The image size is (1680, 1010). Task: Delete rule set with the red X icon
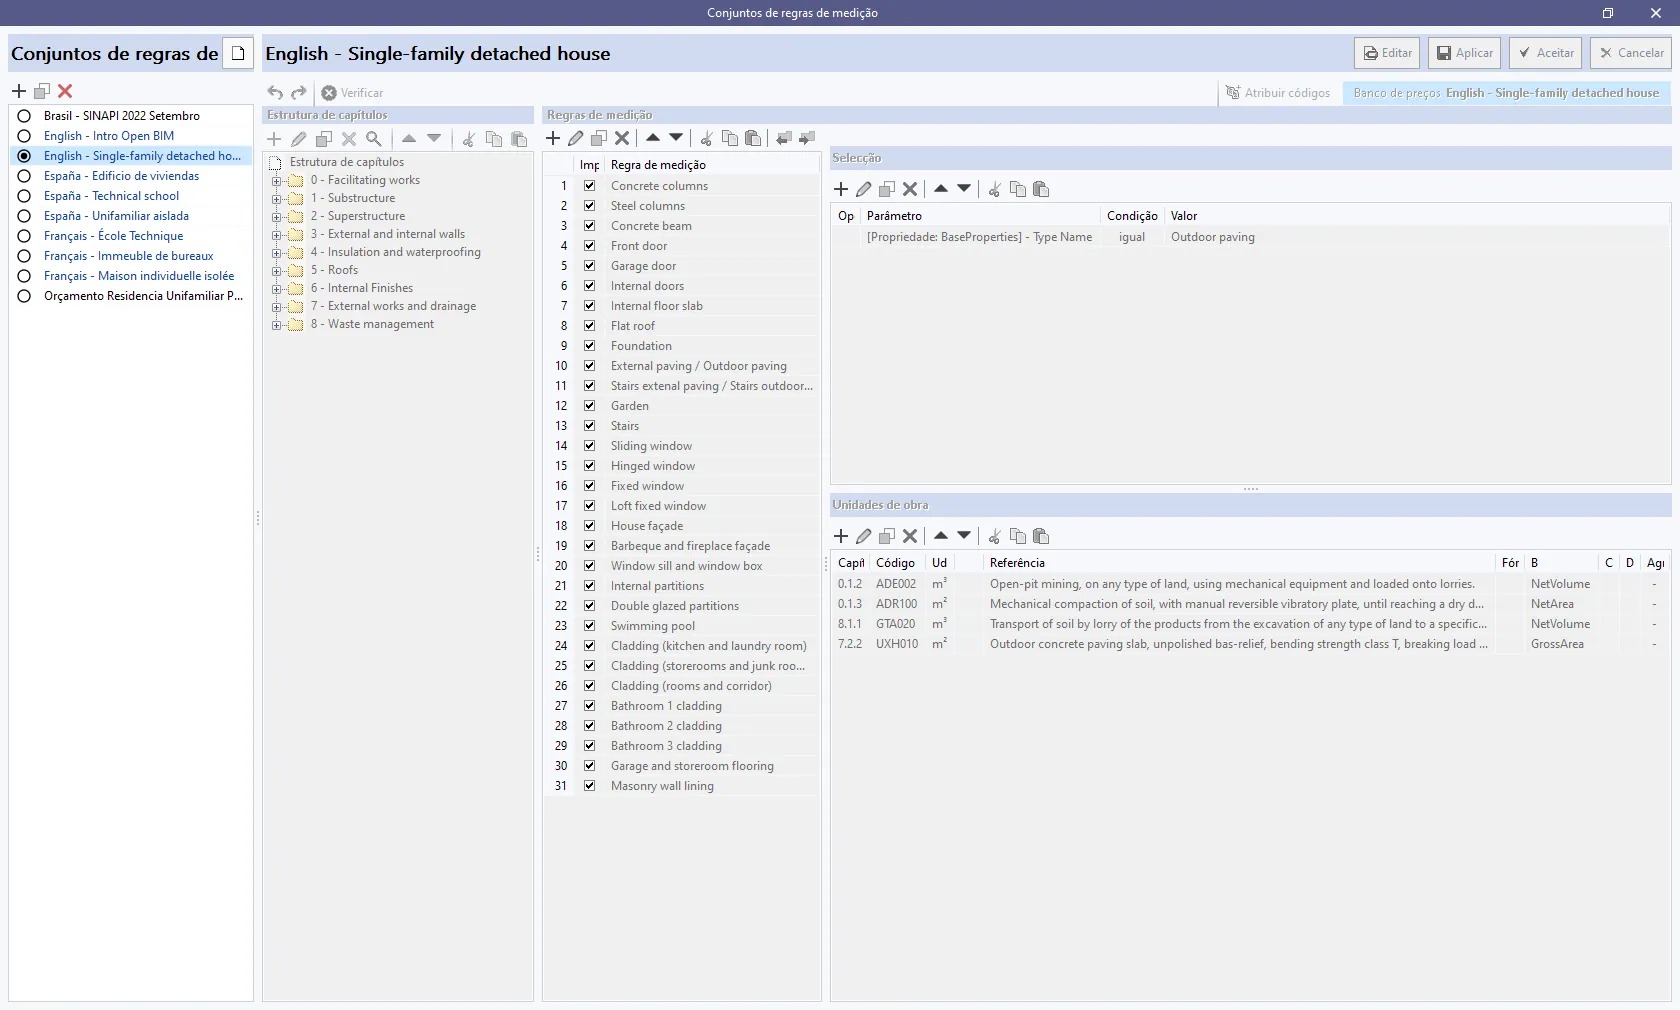65,91
